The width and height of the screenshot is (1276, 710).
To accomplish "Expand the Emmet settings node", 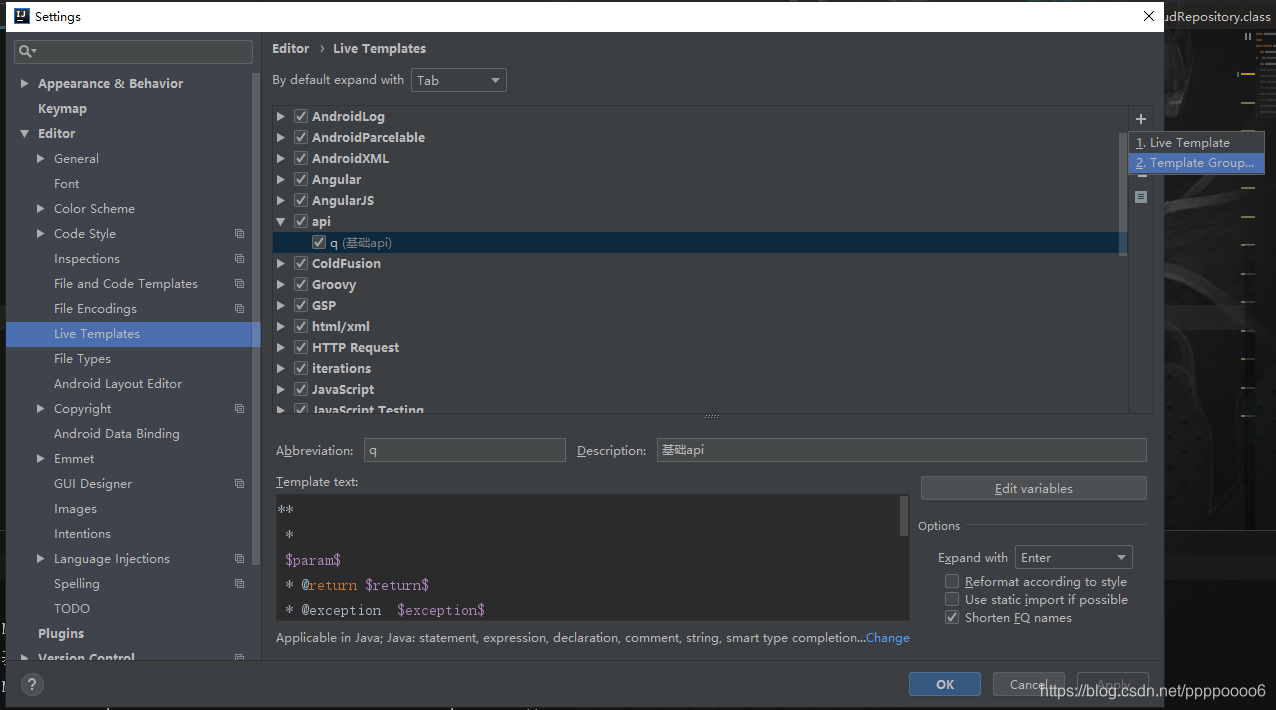I will [x=40, y=459].
